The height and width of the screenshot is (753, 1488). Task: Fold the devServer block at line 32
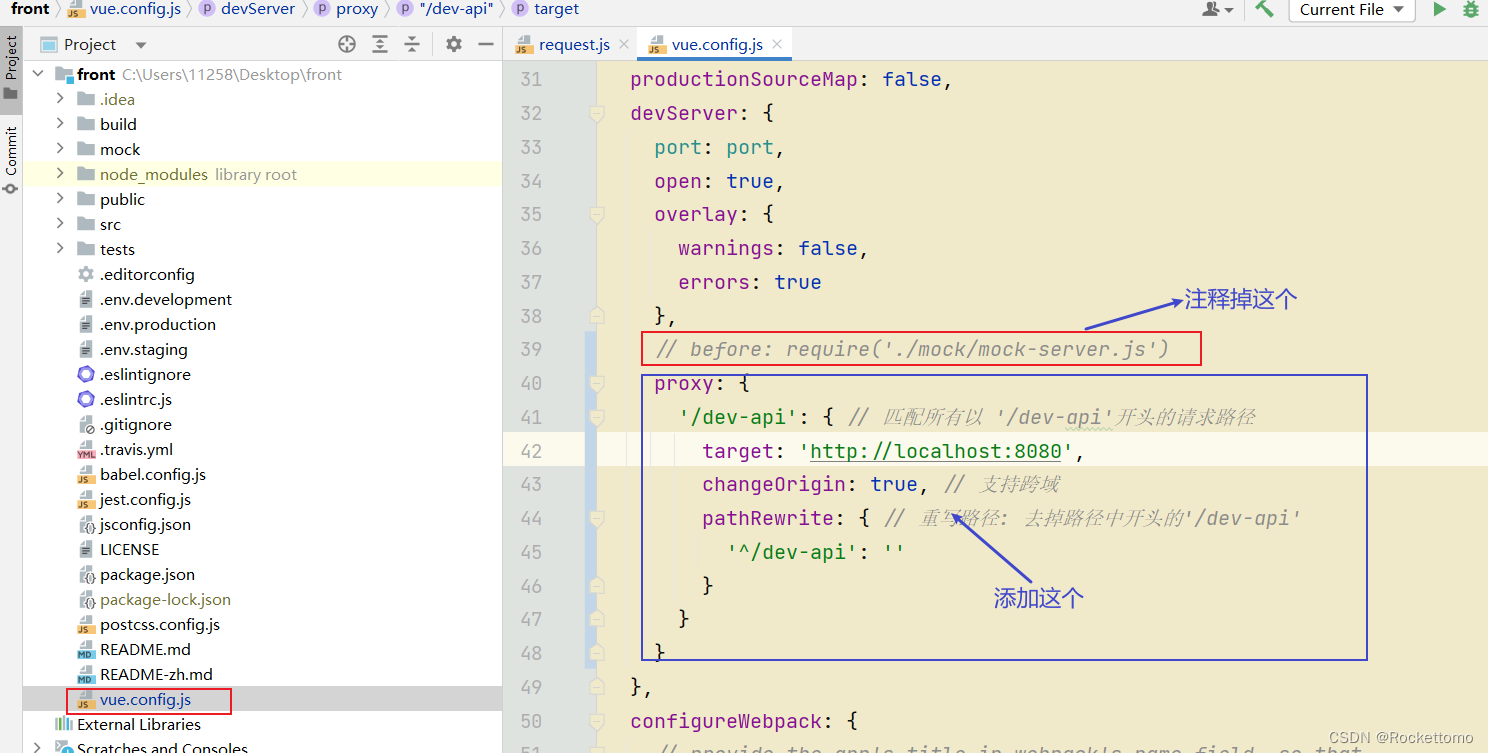point(597,113)
